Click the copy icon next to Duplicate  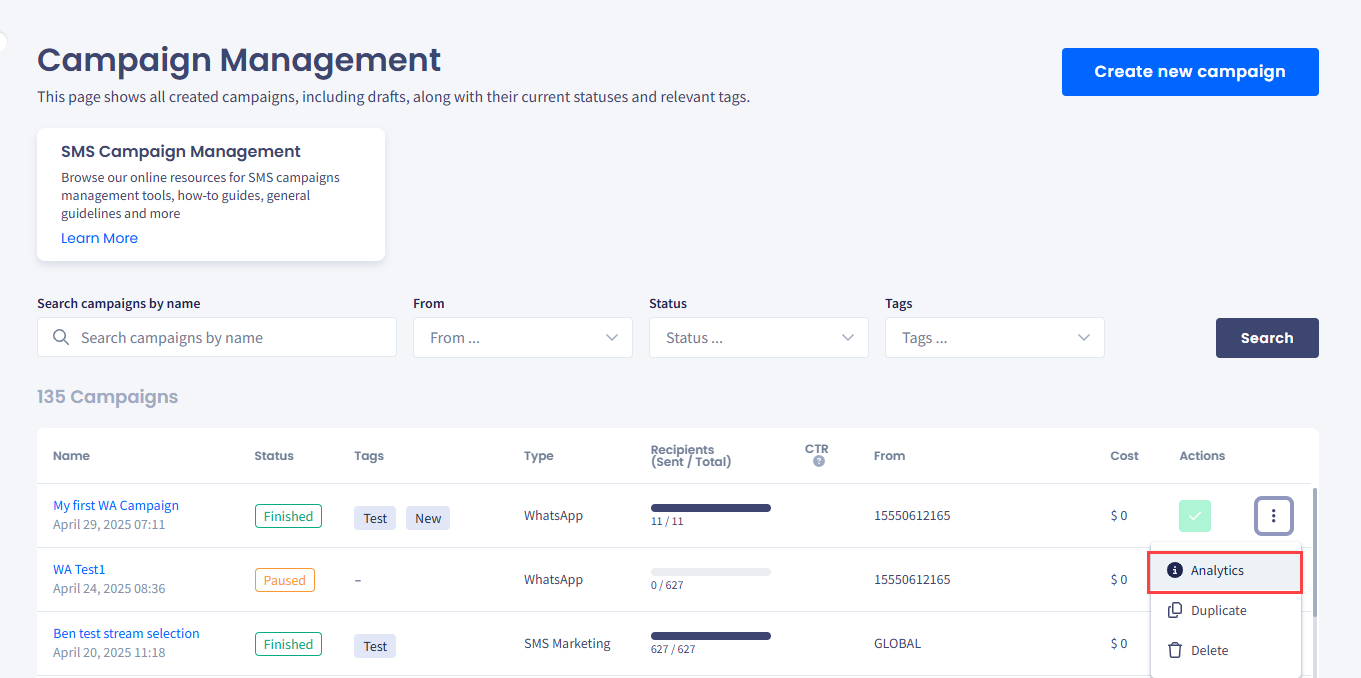click(x=1175, y=610)
